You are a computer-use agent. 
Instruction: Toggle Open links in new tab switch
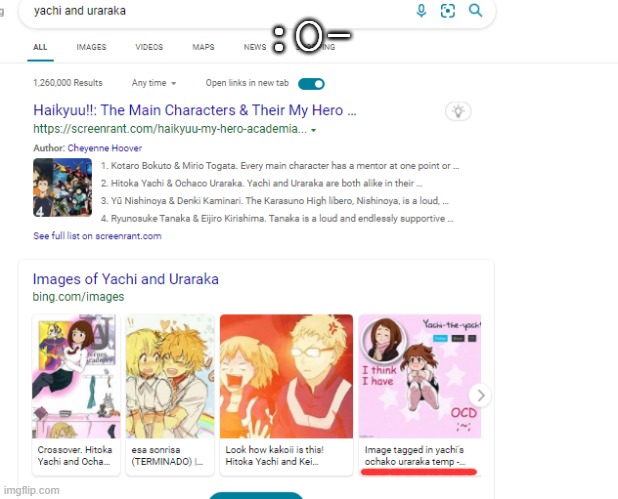[311, 84]
